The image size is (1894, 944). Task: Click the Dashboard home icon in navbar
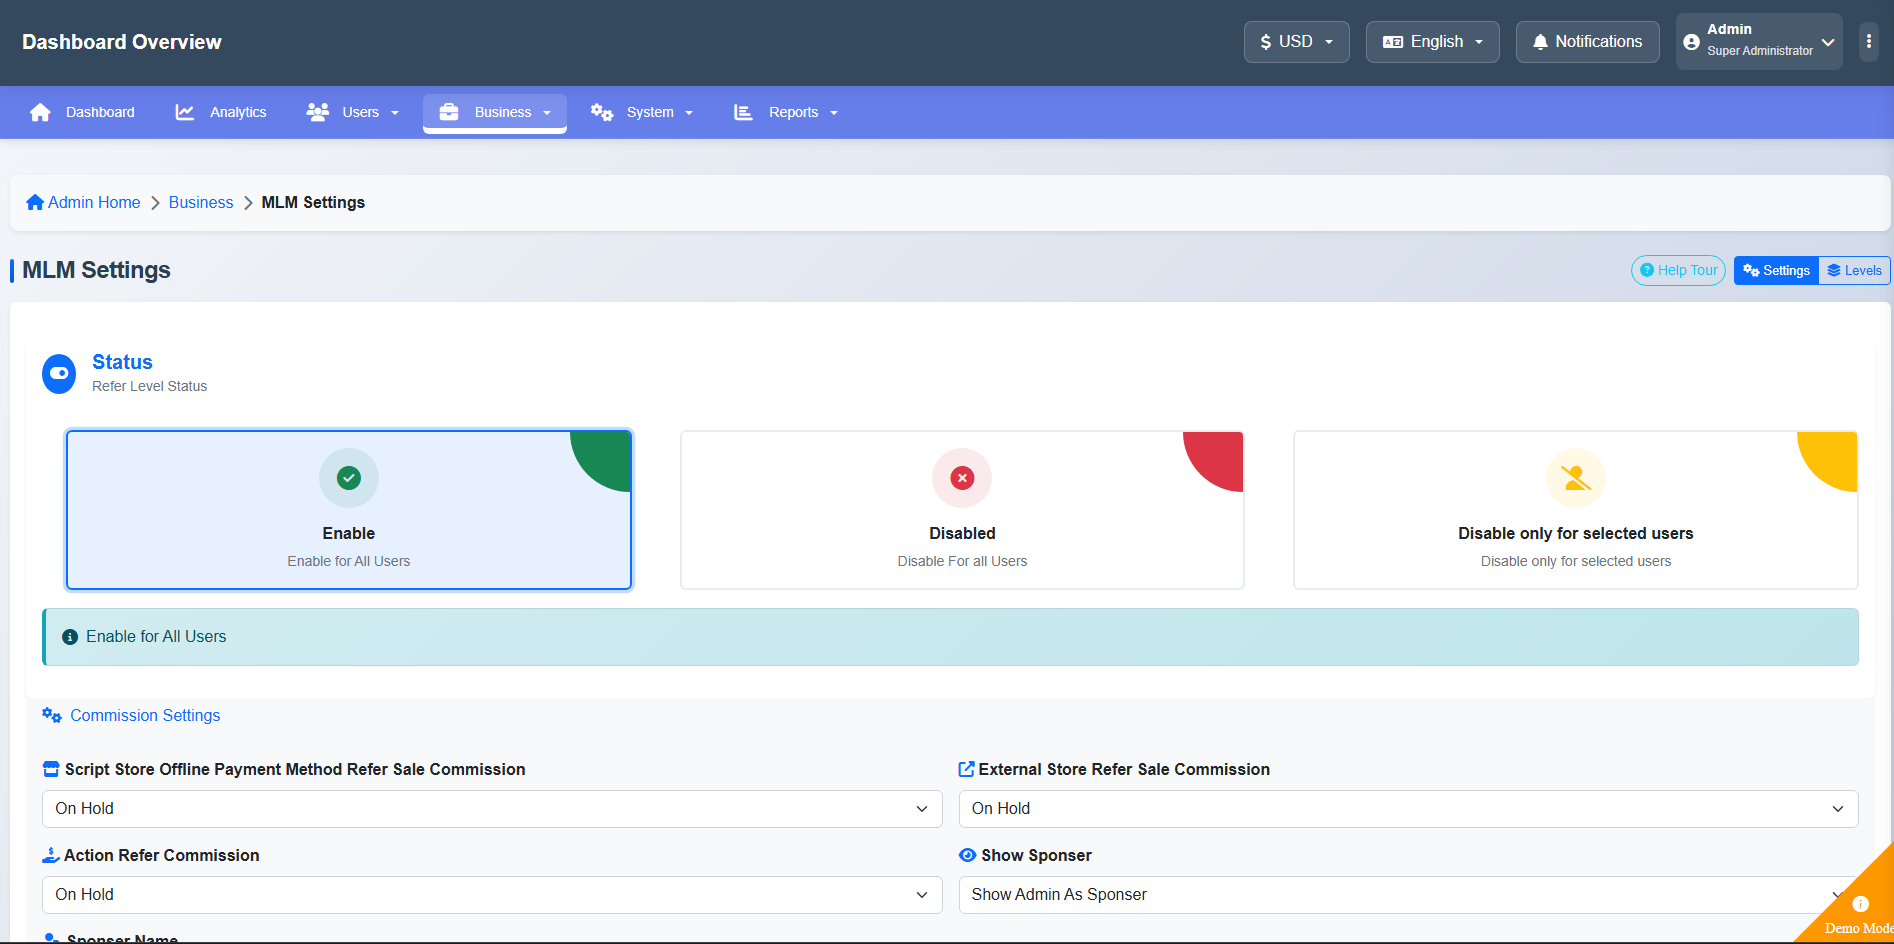40,112
